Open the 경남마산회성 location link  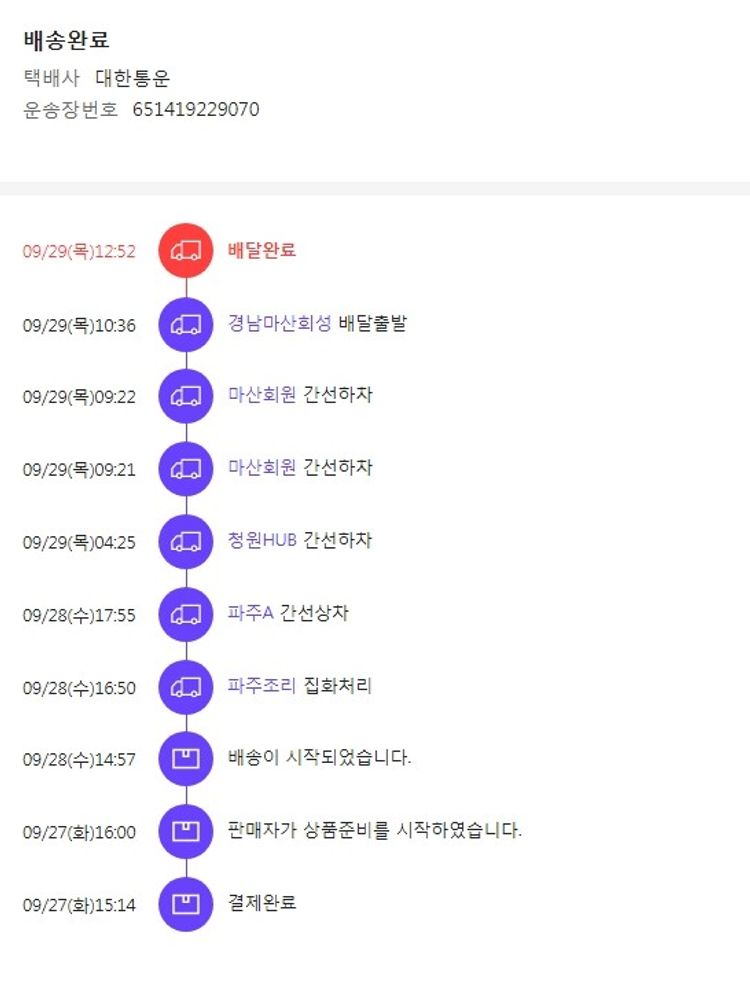[x=279, y=323]
